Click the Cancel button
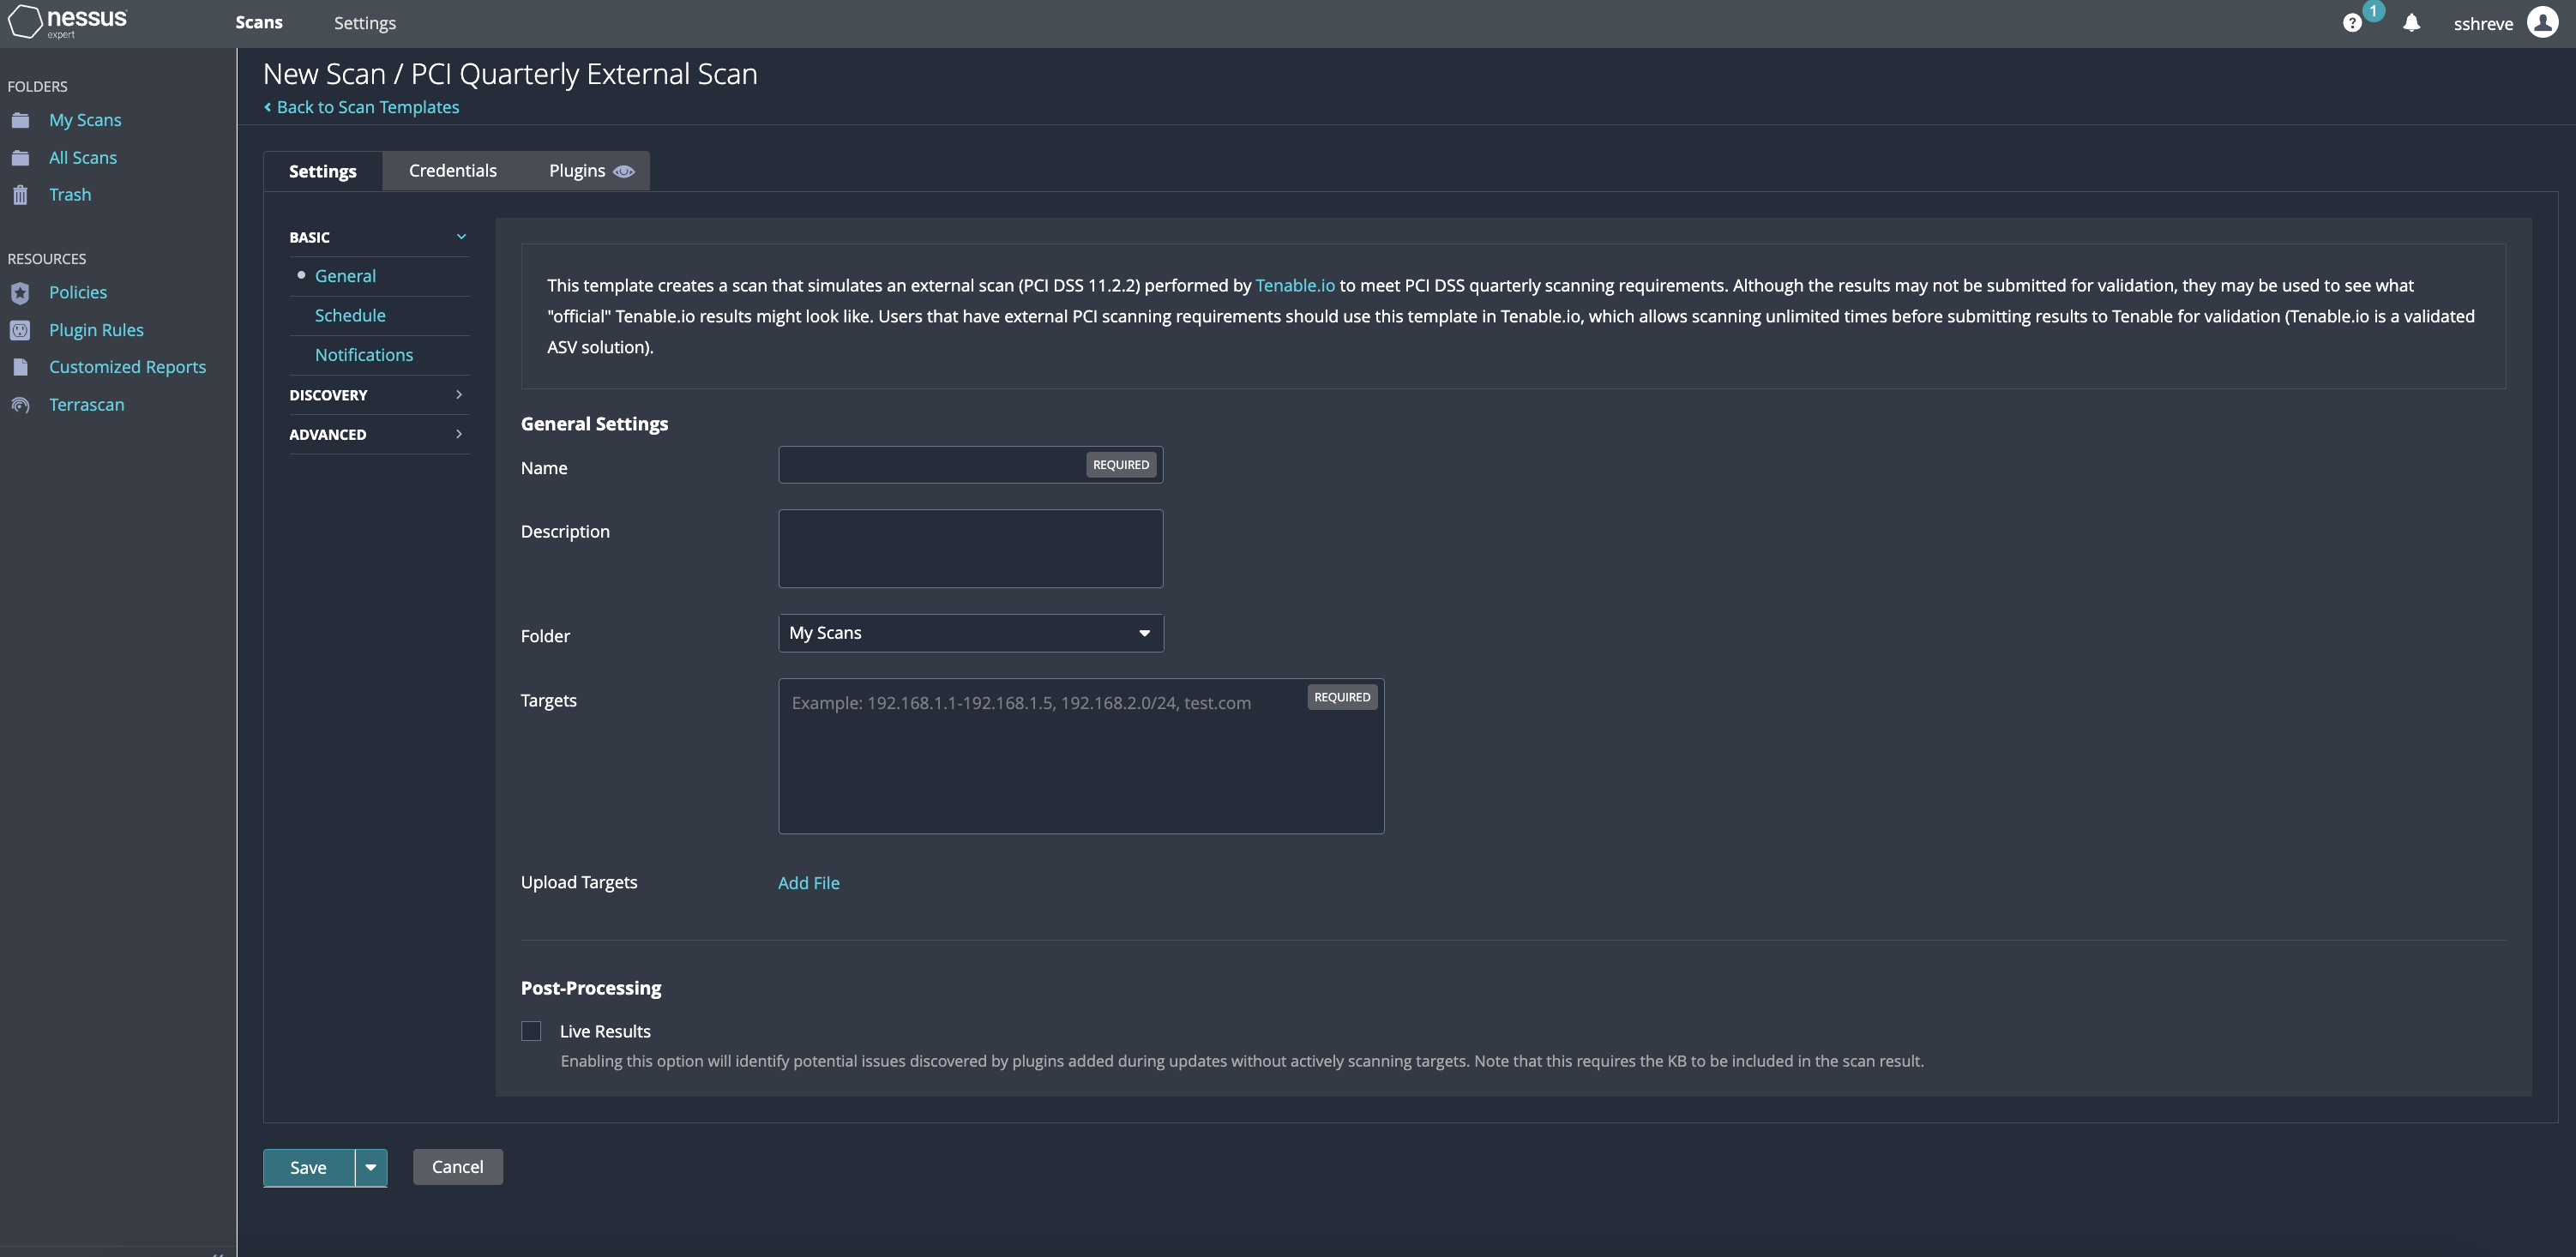 (457, 1167)
